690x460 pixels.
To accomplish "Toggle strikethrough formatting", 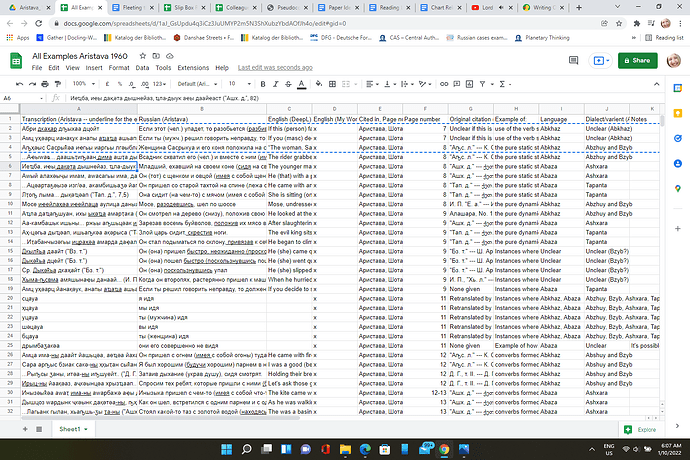I will 288,84.
